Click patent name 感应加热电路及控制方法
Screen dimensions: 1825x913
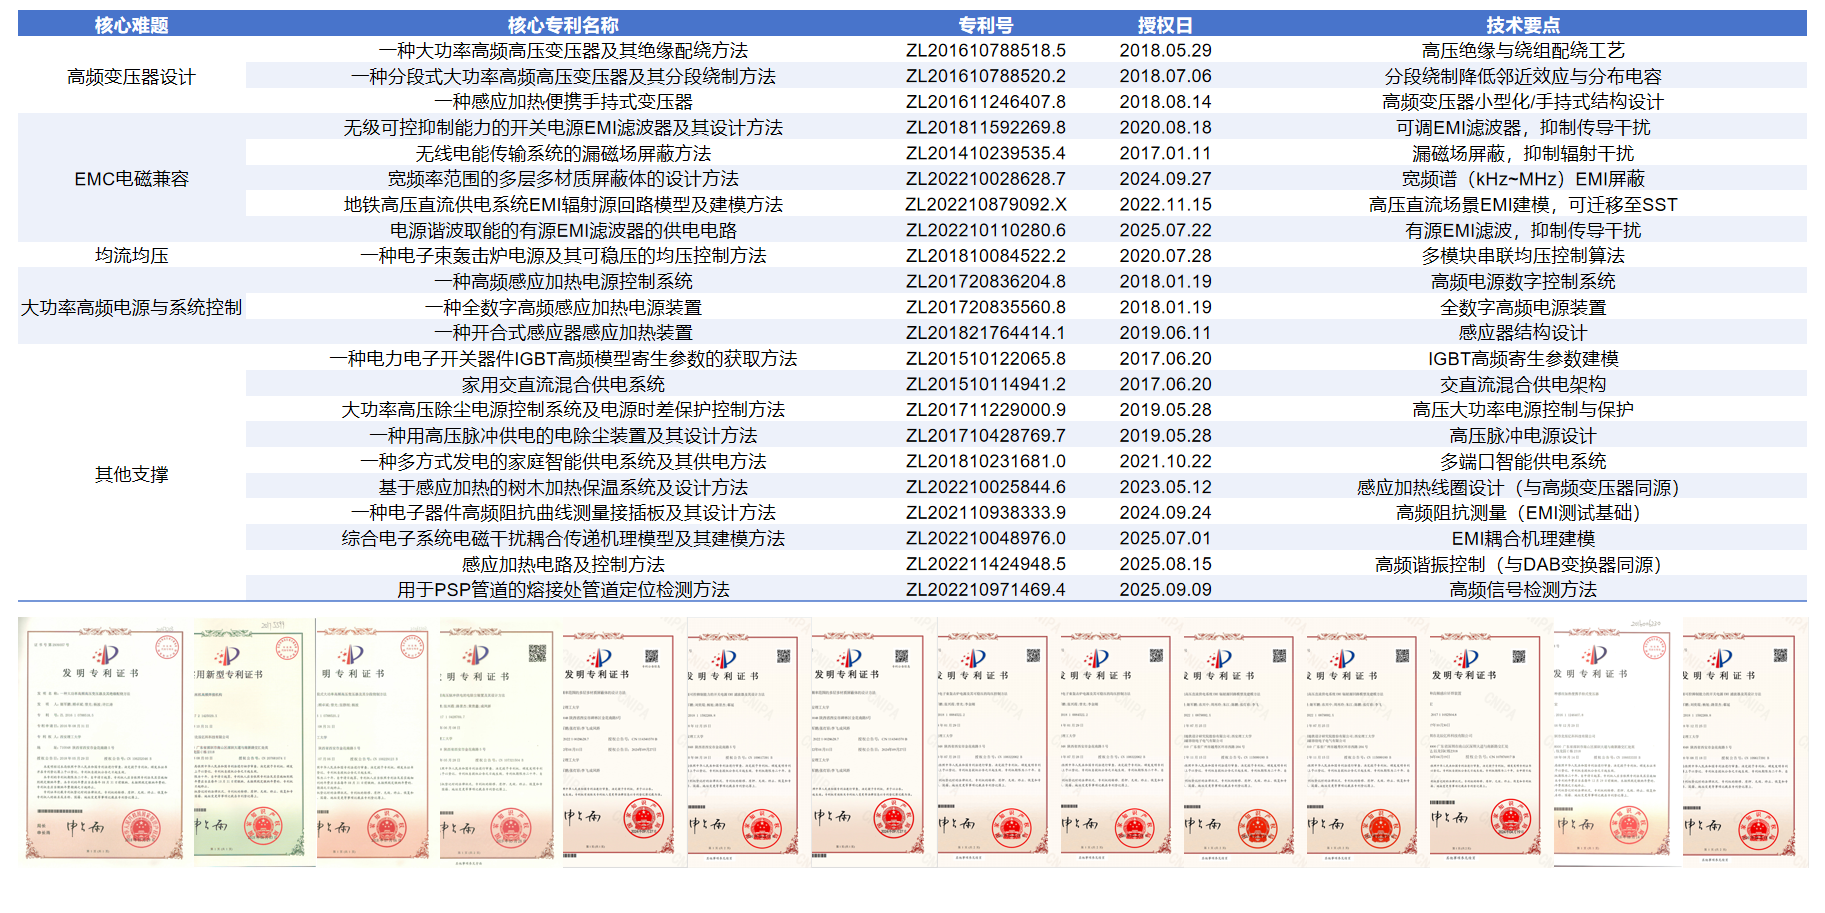[x=563, y=565]
